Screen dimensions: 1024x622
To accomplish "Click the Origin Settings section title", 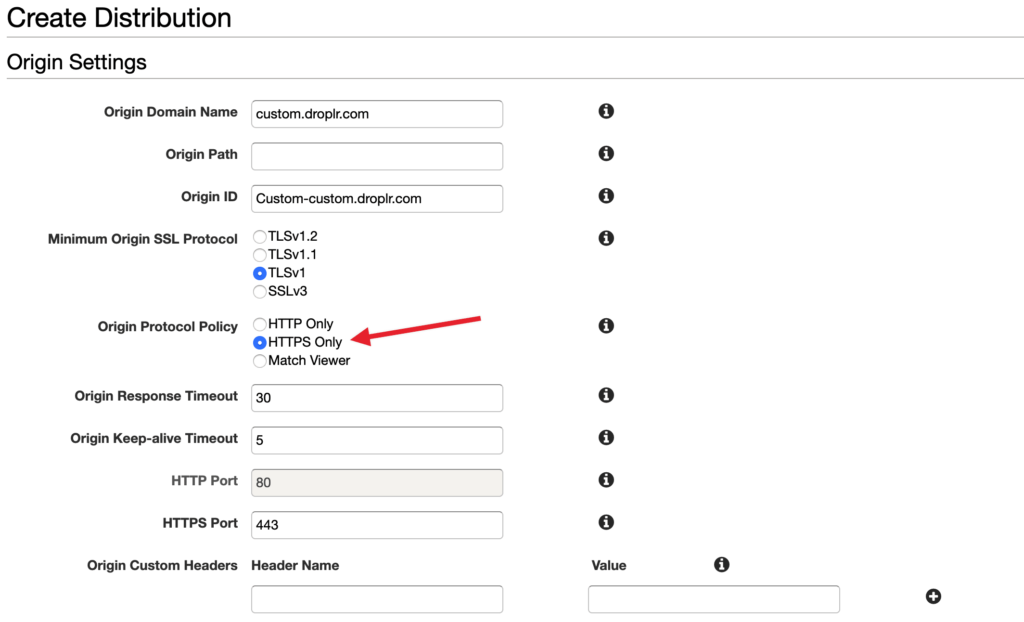I will pos(76,62).
